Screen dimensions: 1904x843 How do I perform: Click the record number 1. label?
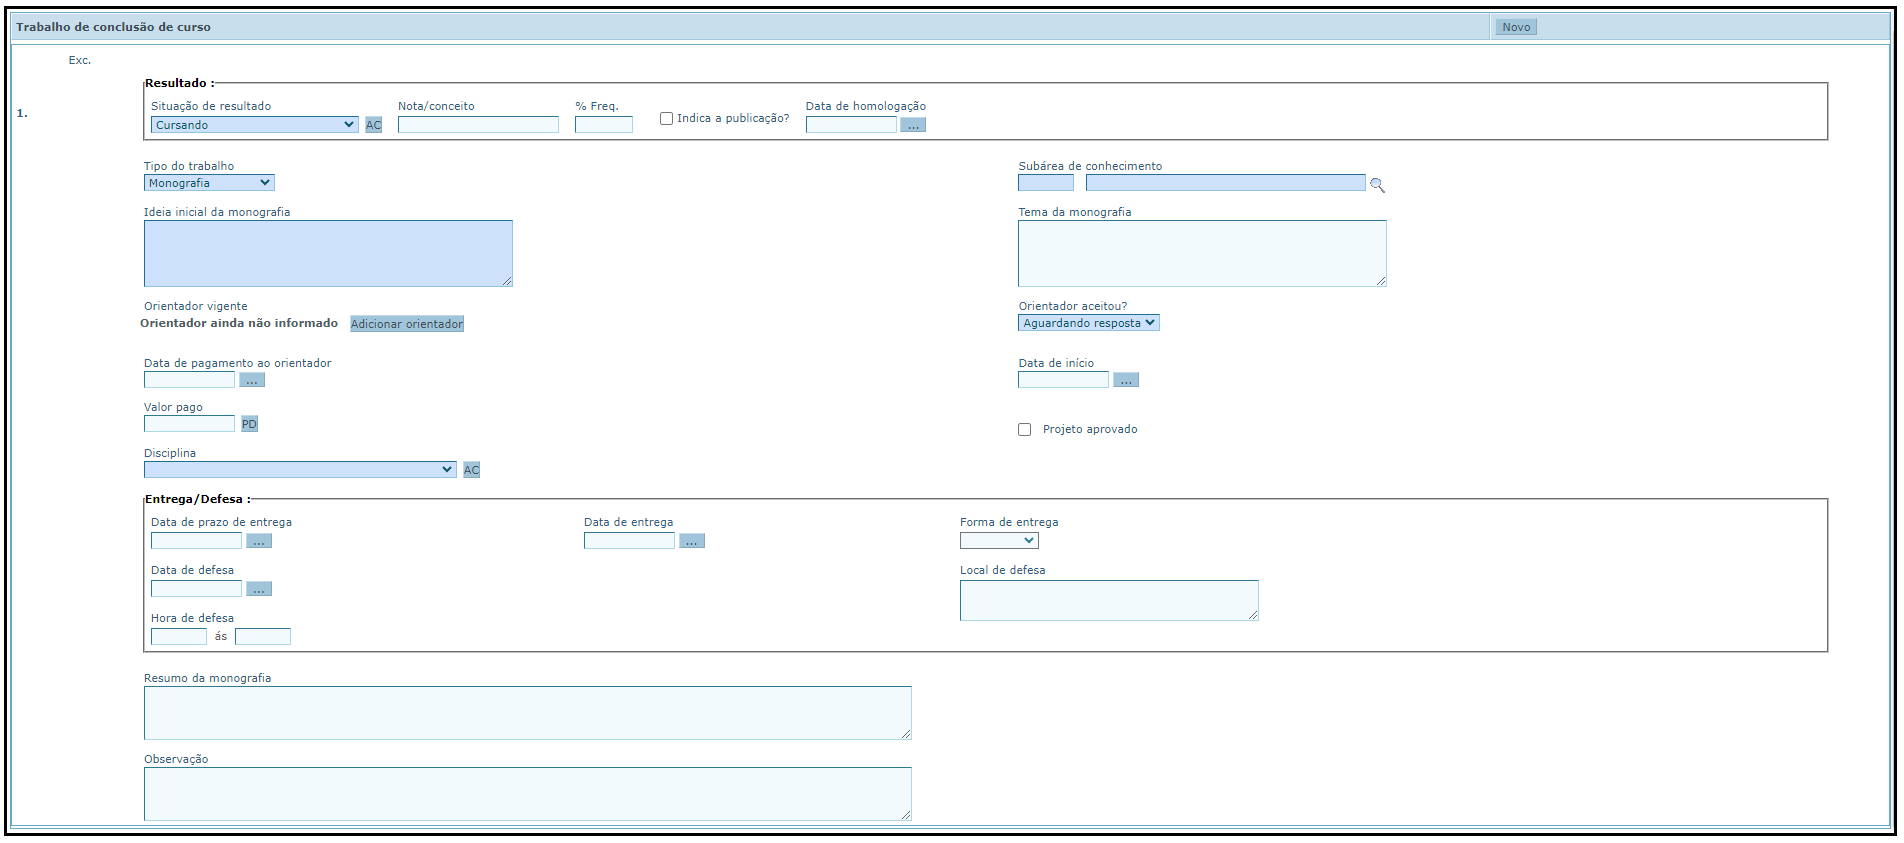[x=22, y=113]
